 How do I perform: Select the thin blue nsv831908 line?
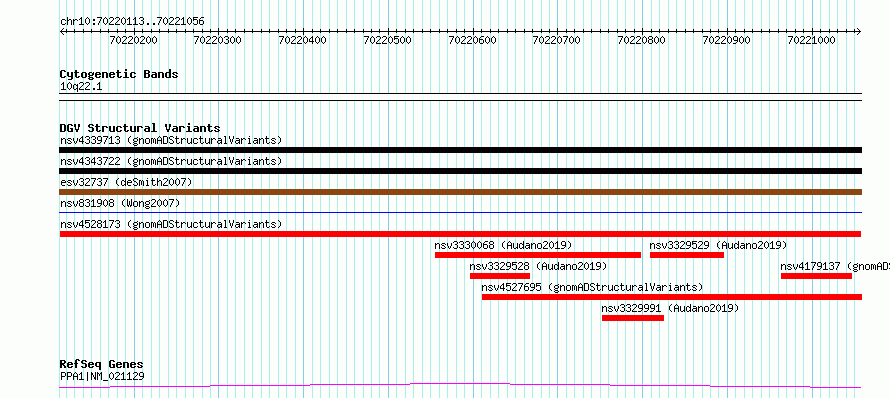click(460, 213)
